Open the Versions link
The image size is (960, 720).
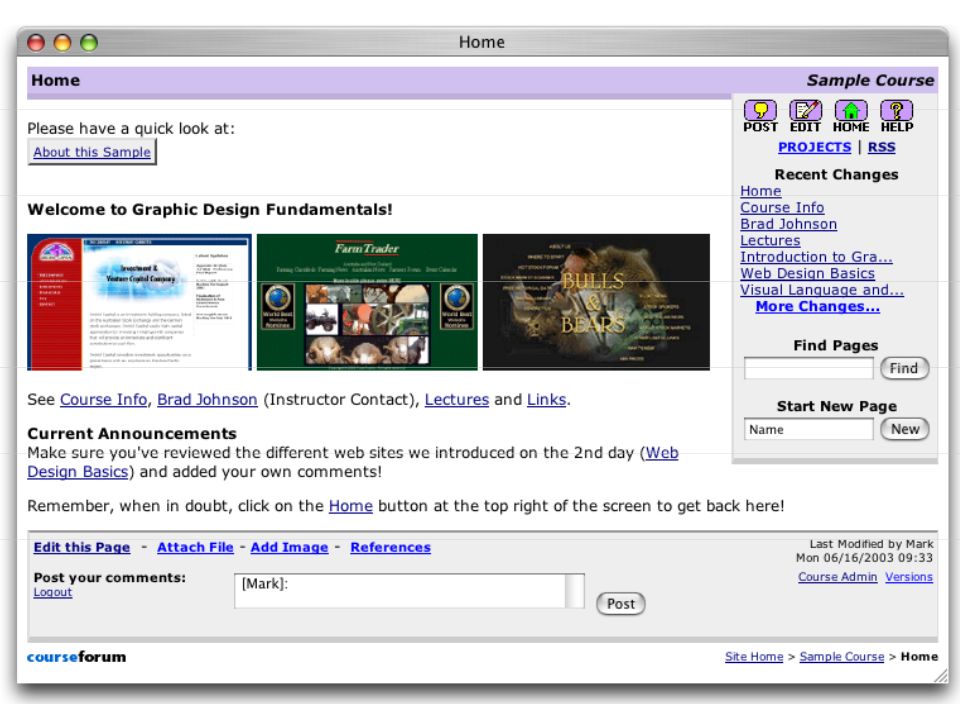point(909,577)
